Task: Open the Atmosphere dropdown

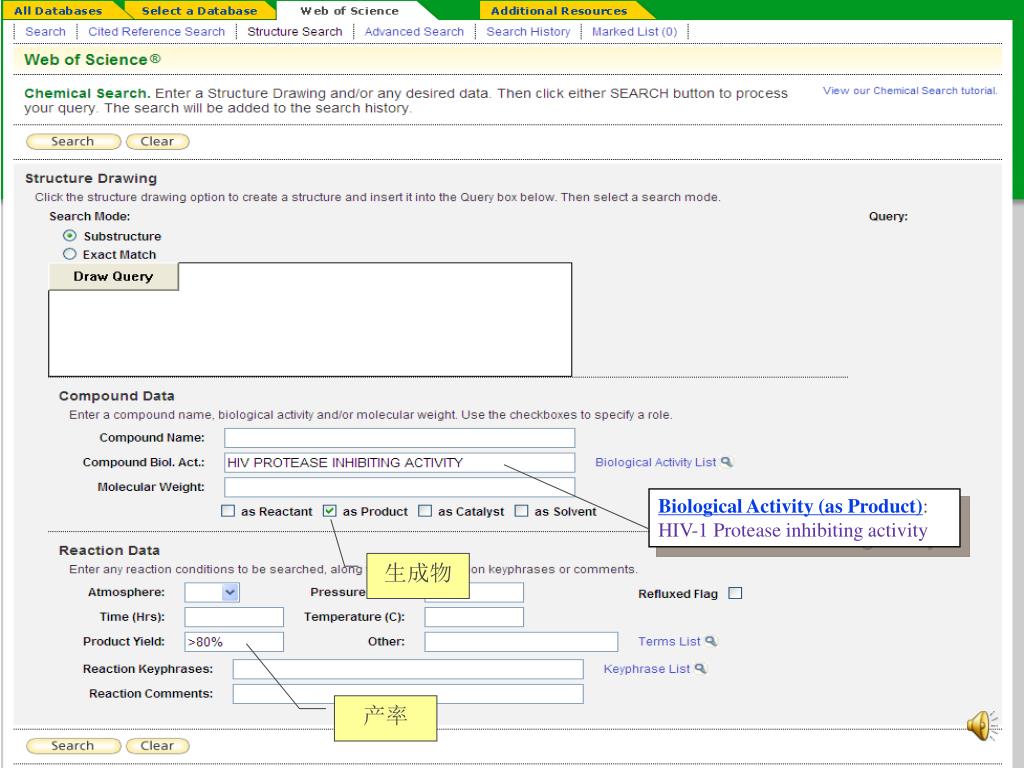Action: (x=212, y=592)
